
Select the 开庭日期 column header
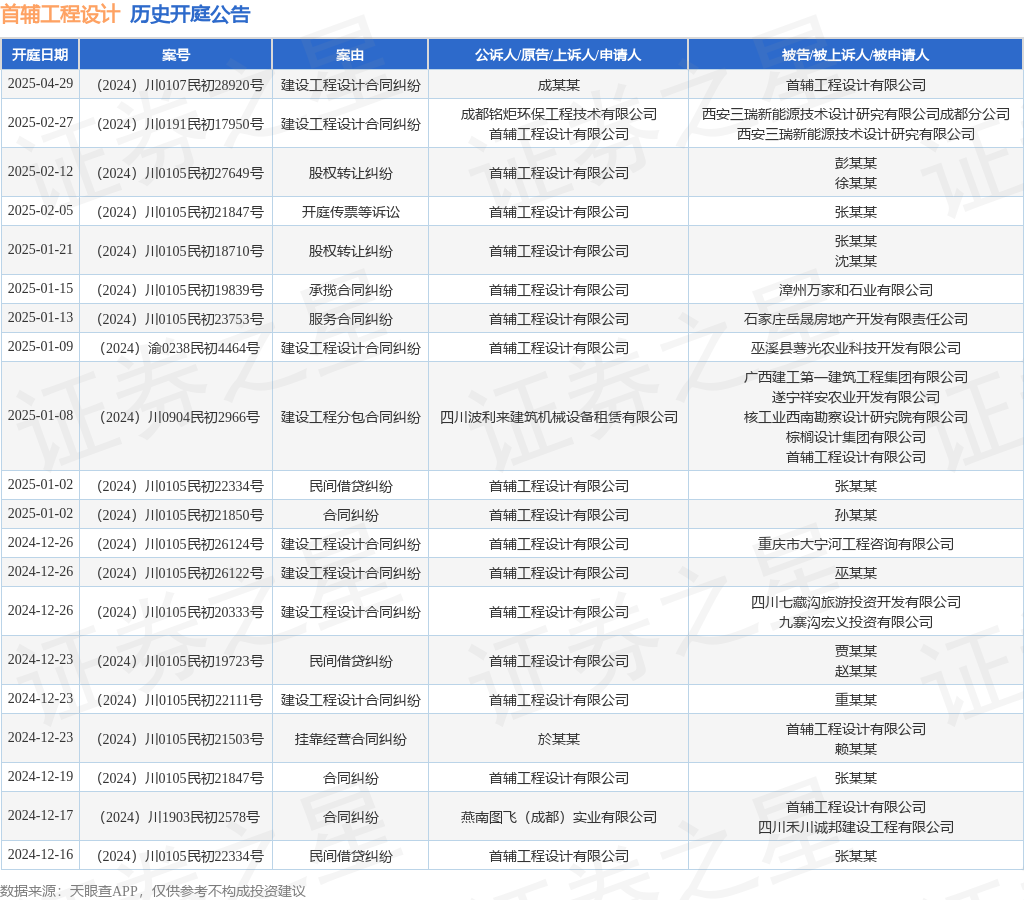[x=40, y=55]
